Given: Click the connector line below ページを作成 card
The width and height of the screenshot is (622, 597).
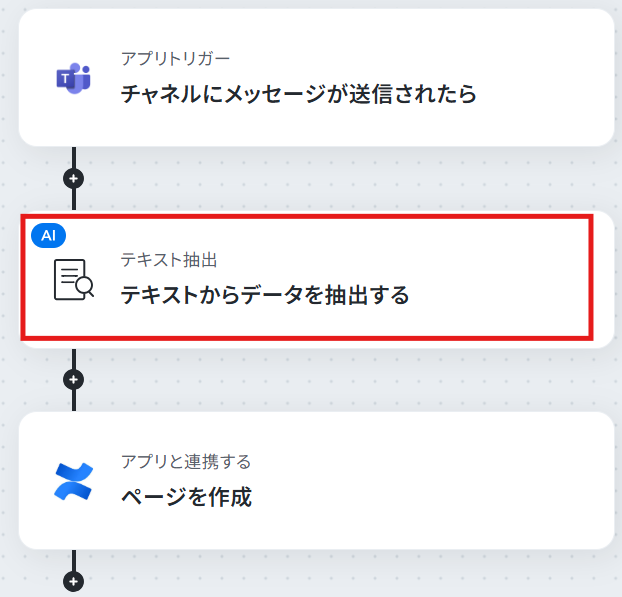Looking at the screenshot, I should click(74, 561).
